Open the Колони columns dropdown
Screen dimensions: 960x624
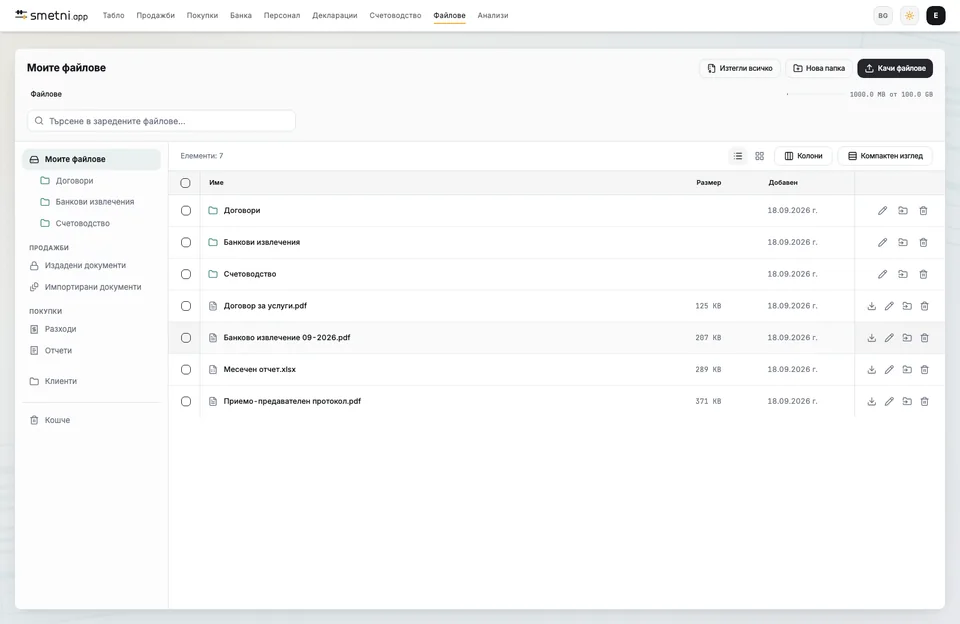point(803,156)
